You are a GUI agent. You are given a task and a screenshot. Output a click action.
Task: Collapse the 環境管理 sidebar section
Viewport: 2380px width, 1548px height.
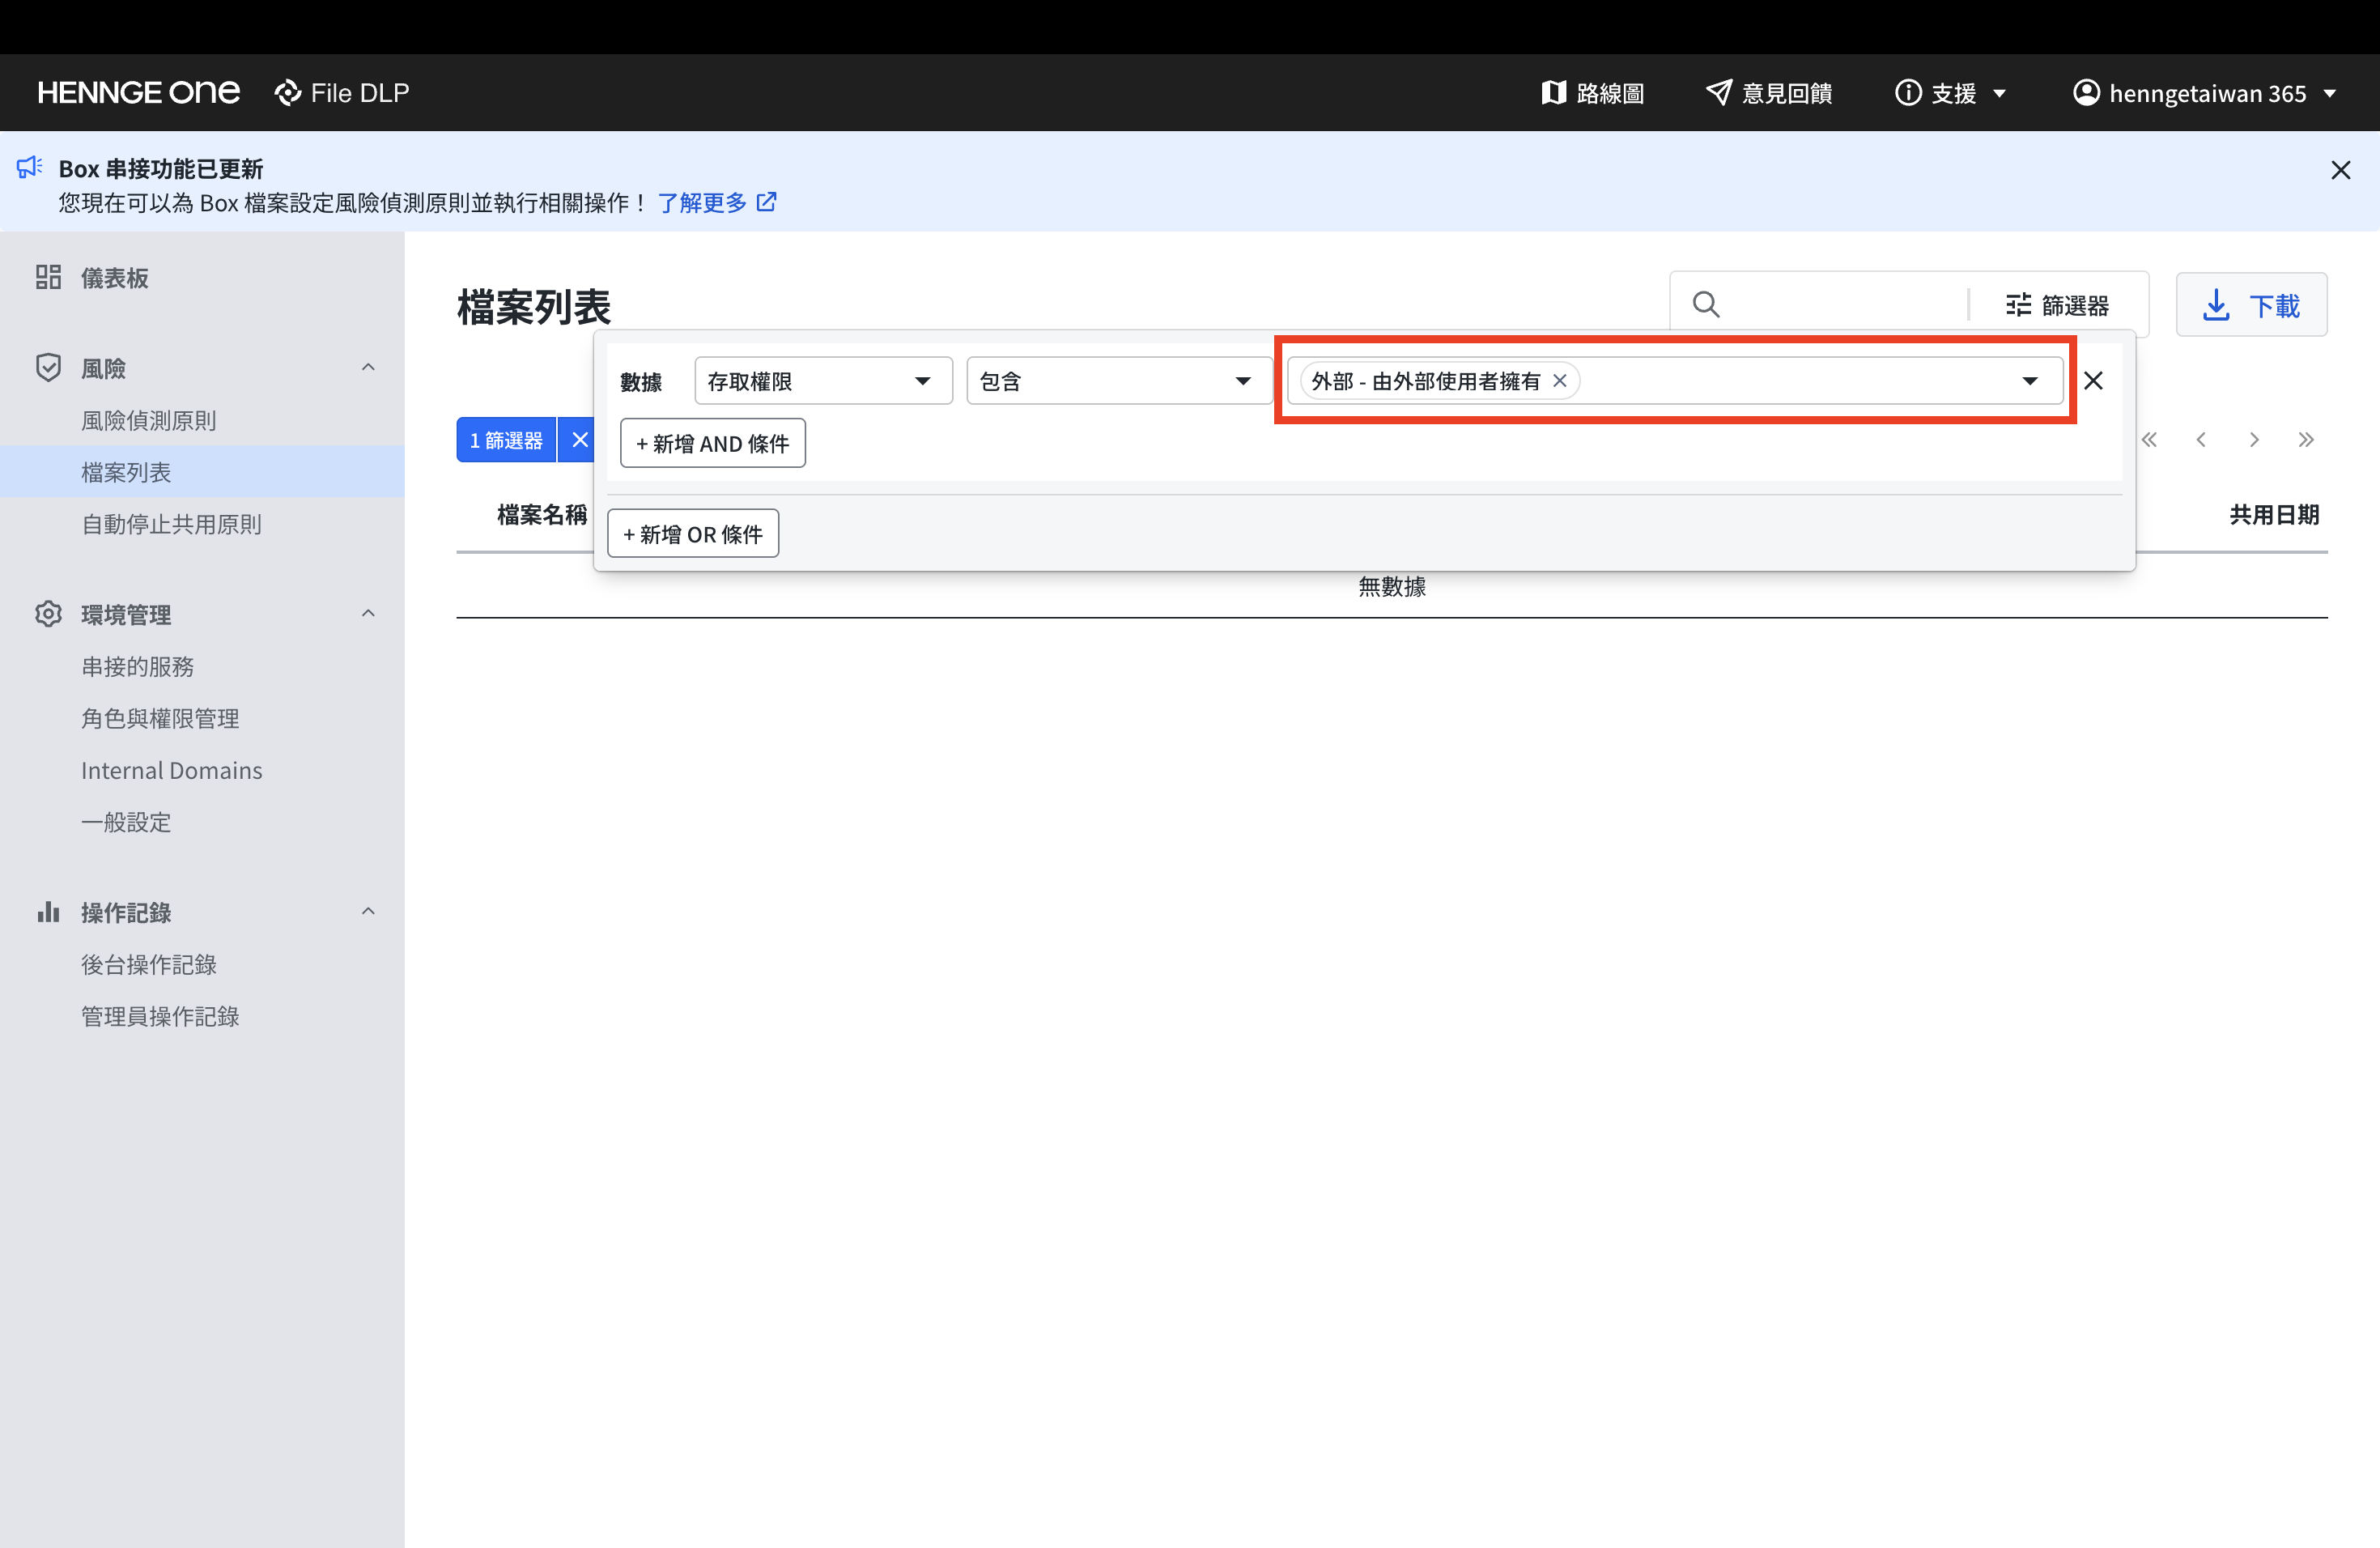[368, 613]
